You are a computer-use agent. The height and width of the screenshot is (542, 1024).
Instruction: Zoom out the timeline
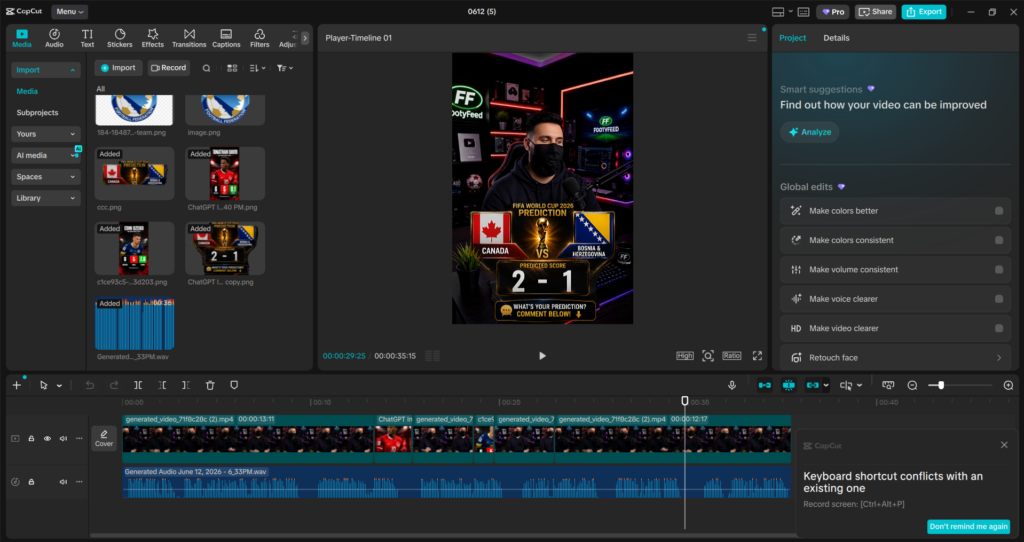click(912, 385)
